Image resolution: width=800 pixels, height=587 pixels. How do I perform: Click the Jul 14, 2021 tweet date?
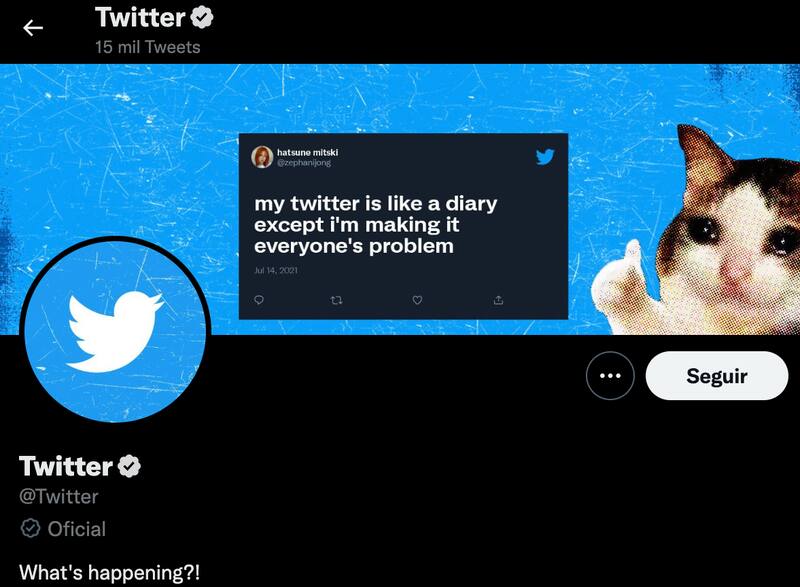276,270
